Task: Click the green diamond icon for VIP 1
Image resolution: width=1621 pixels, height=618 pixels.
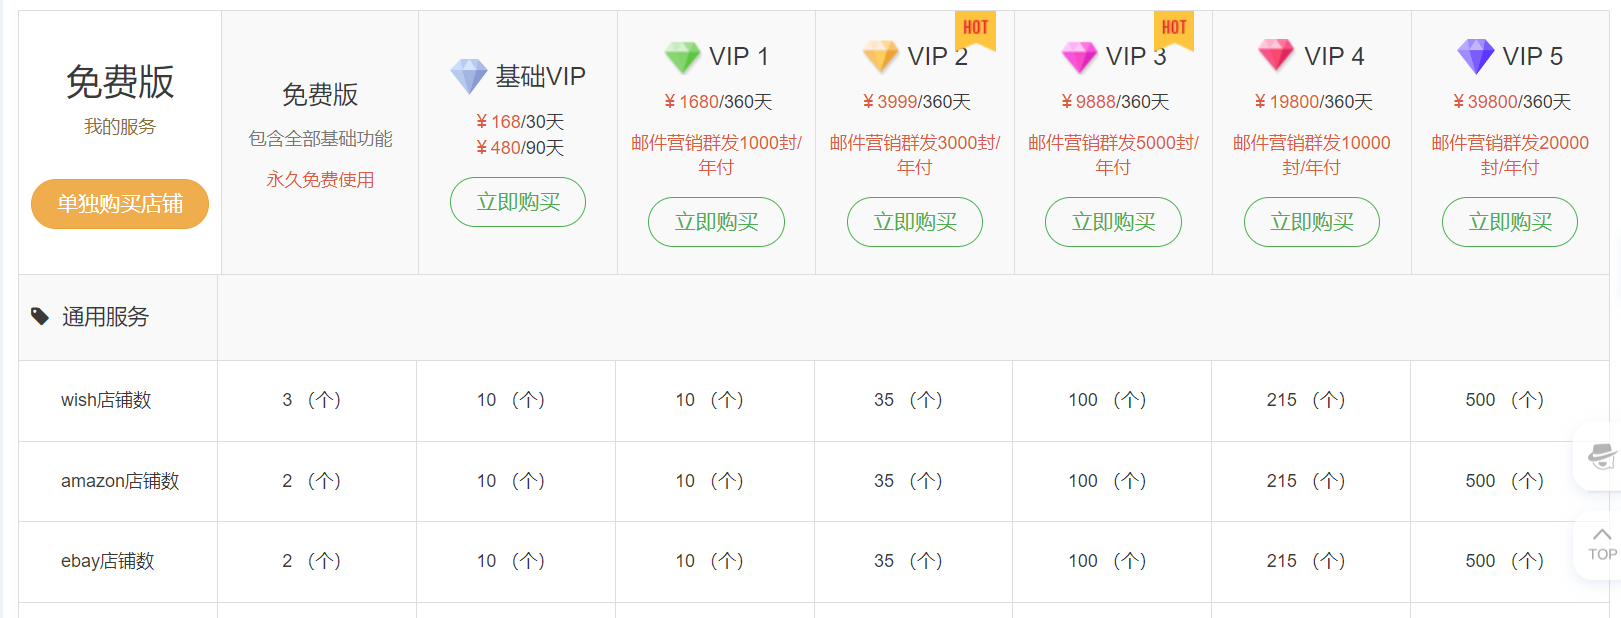Action: coord(682,57)
